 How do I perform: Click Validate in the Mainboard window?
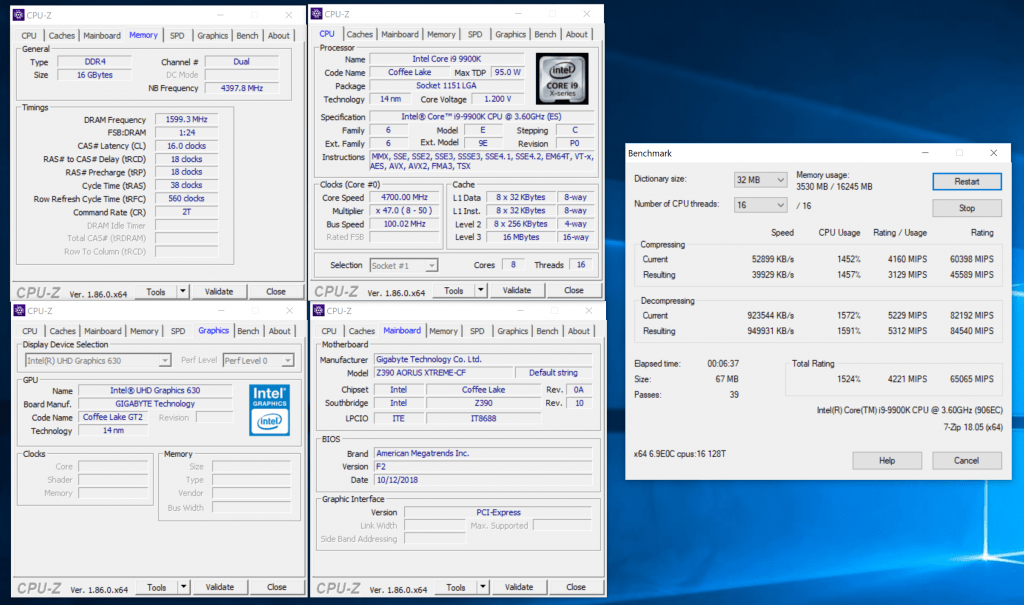coord(519,587)
